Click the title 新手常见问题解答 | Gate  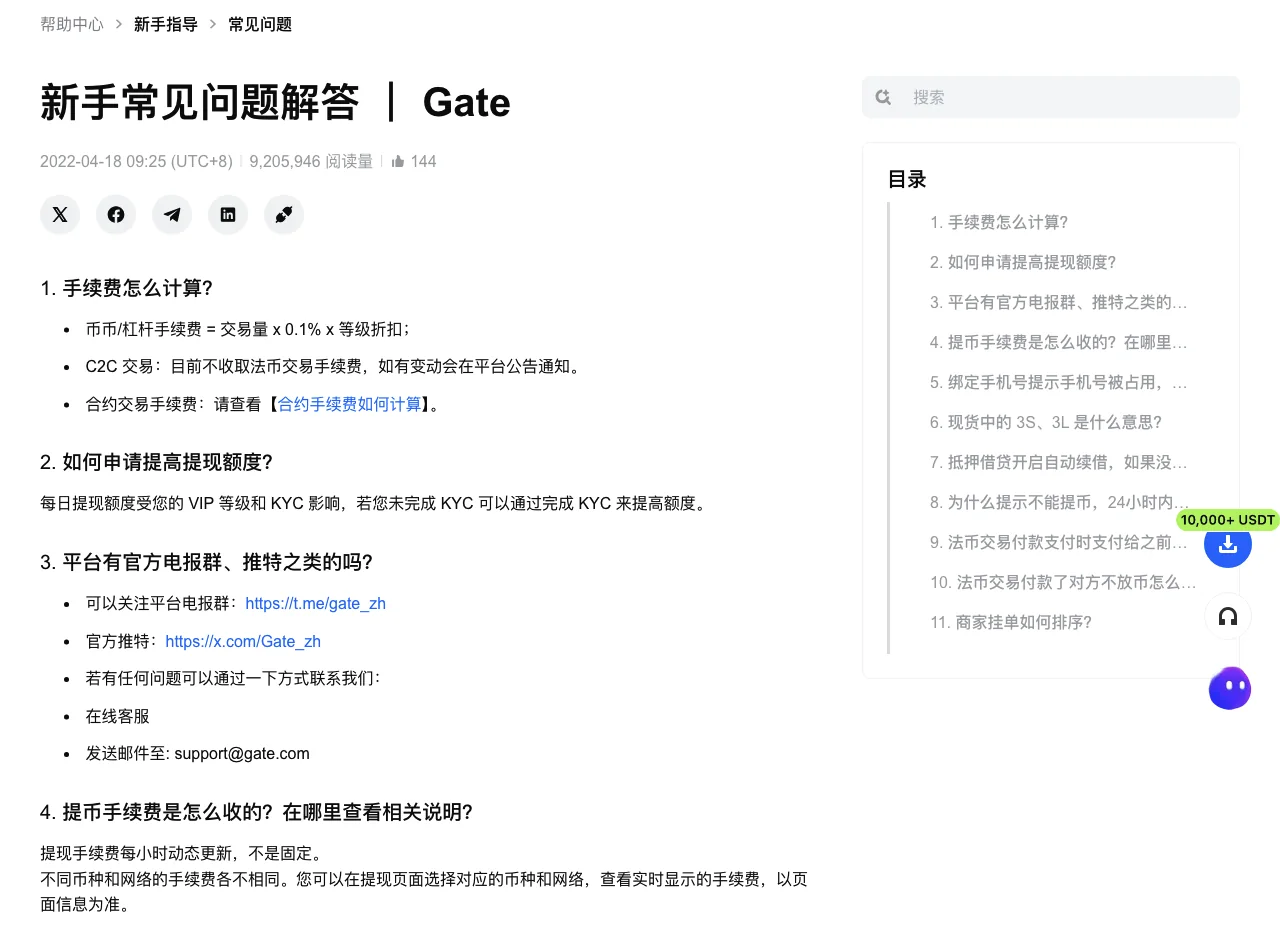275,102
